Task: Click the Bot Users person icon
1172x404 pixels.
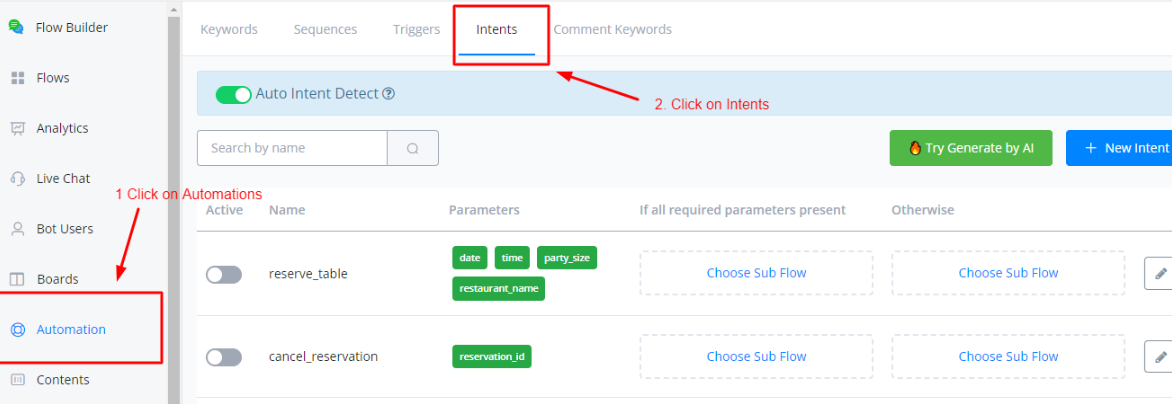Action: 17,229
